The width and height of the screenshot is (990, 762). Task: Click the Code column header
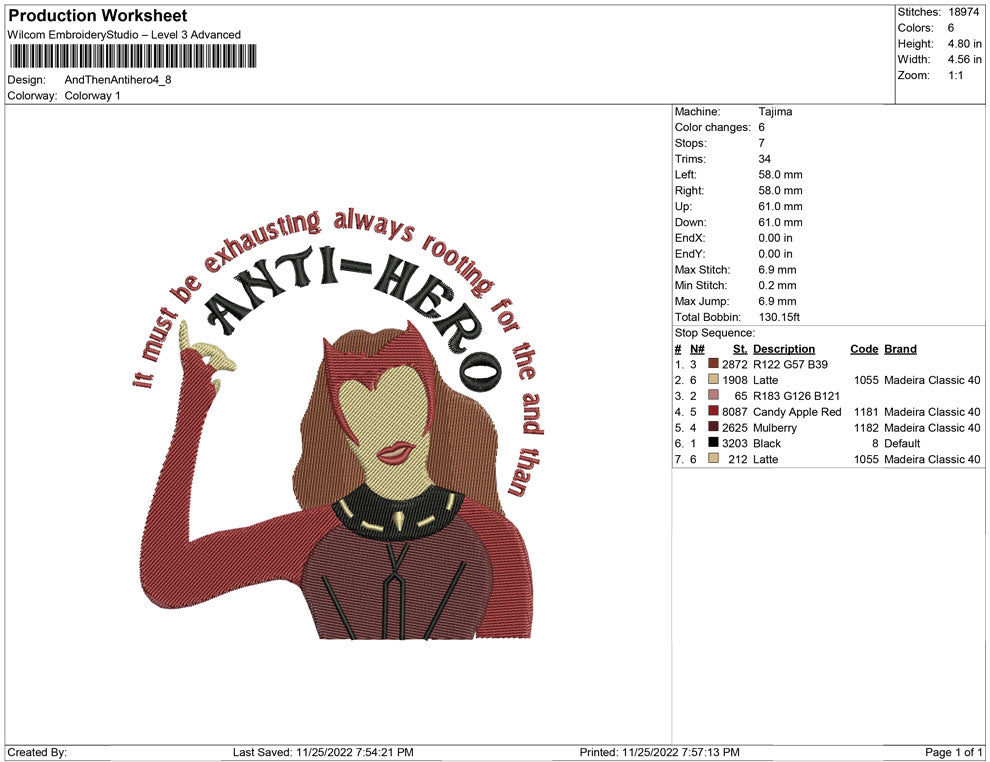point(863,349)
